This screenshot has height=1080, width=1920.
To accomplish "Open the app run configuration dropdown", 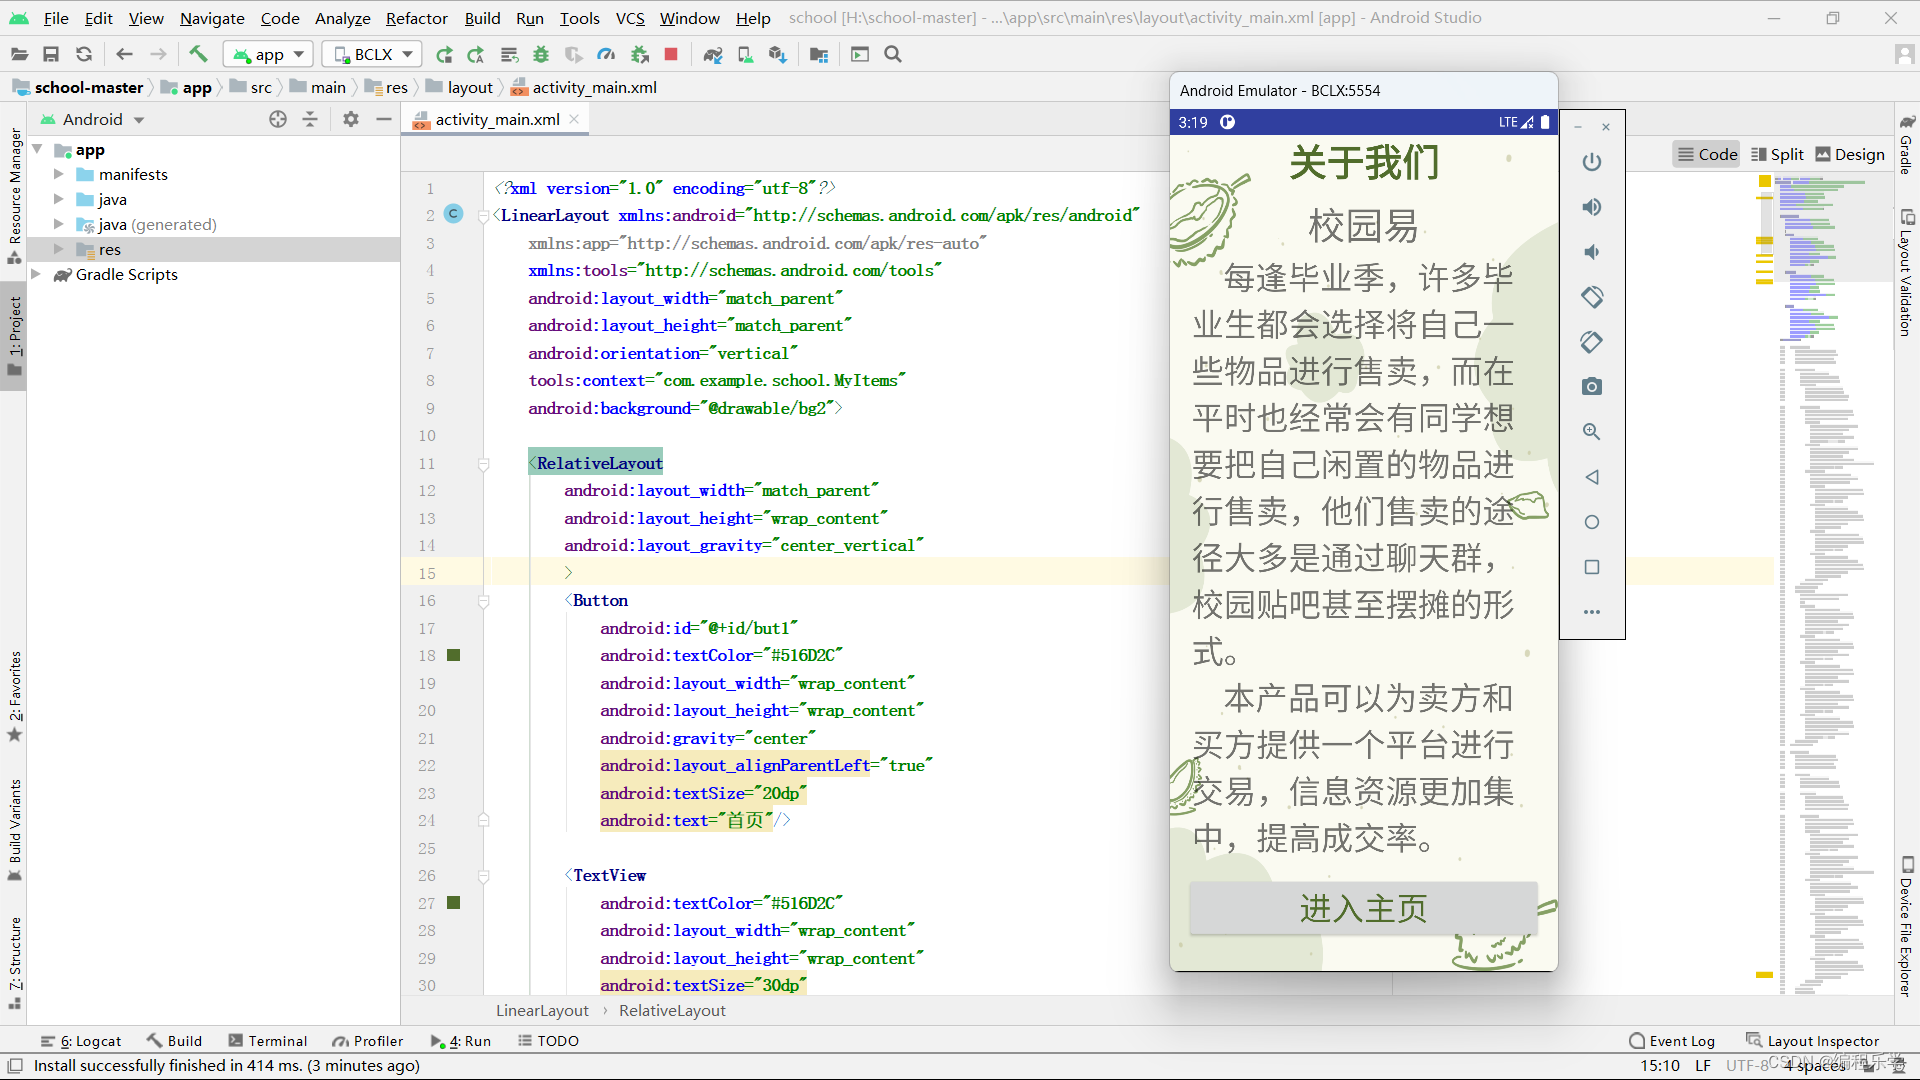I will [x=269, y=54].
